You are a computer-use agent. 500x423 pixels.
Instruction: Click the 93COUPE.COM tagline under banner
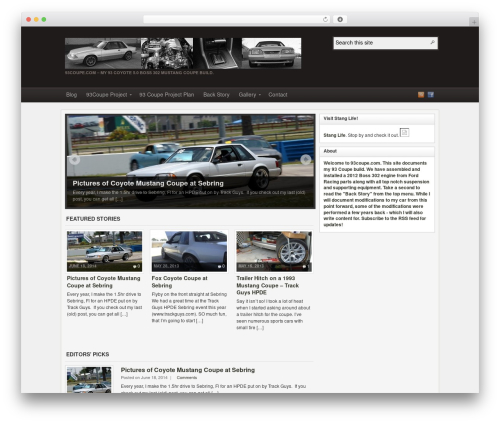tap(139, 73)
